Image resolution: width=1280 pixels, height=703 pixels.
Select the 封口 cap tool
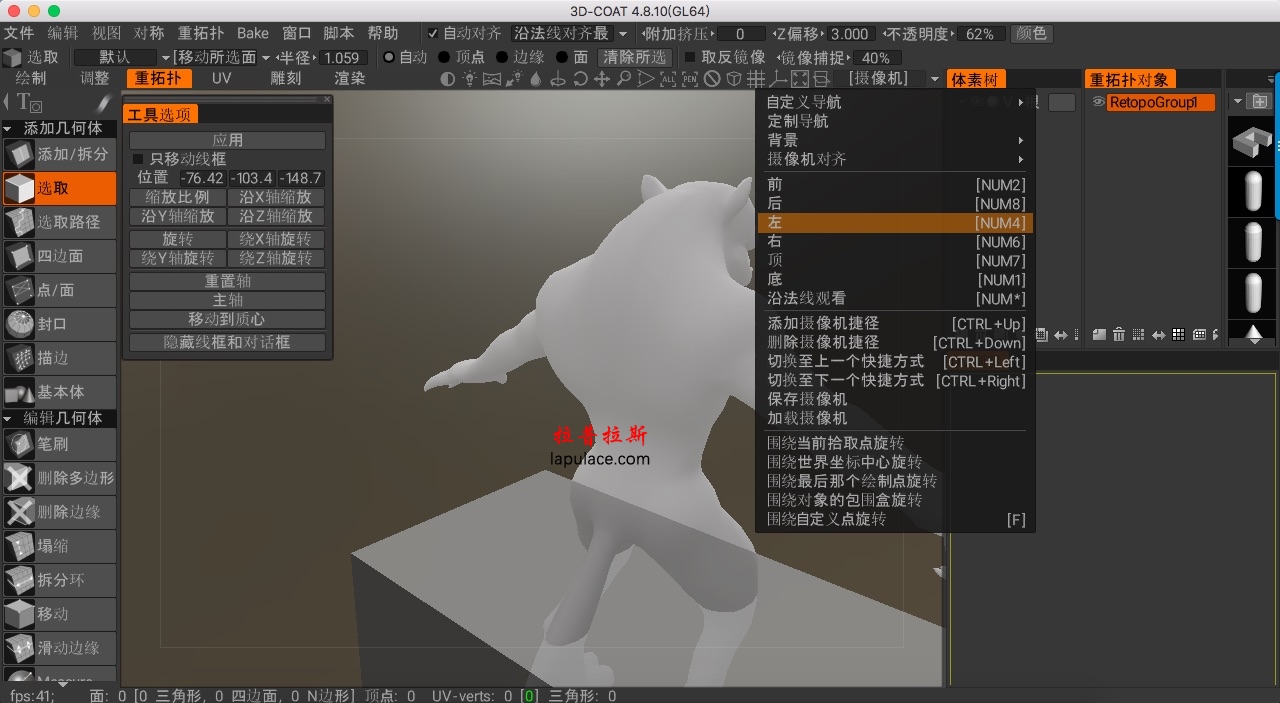pos(59,324)
